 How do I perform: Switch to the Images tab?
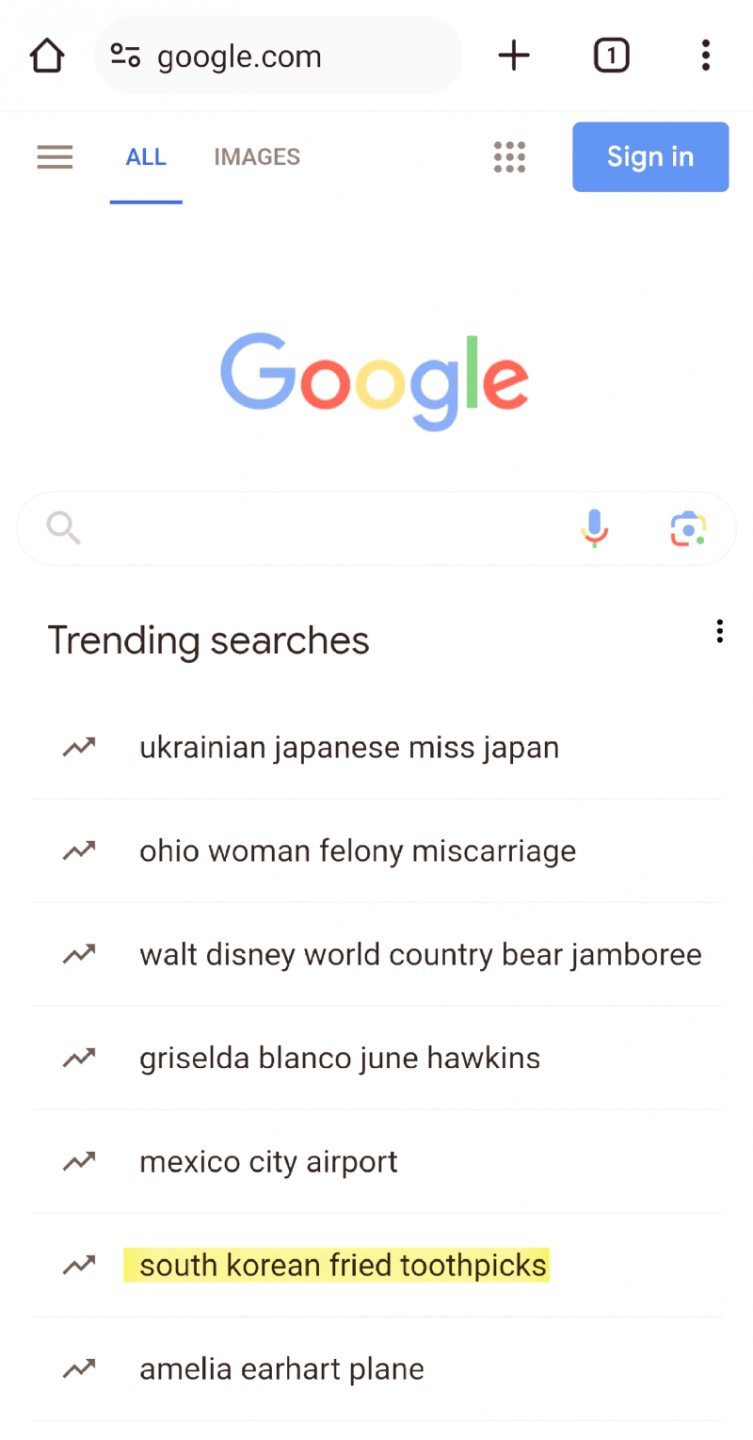pos(257,157)
